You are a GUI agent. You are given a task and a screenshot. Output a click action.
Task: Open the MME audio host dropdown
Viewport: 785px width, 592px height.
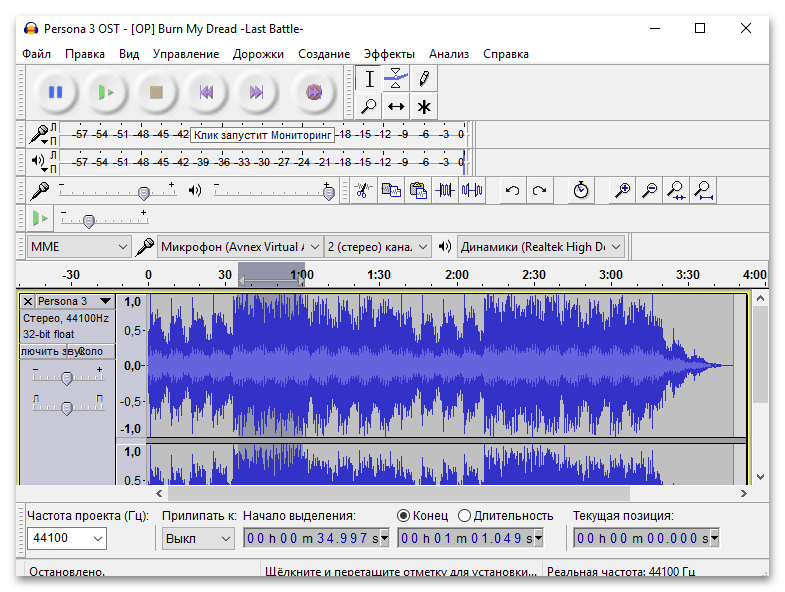(79, 246)
